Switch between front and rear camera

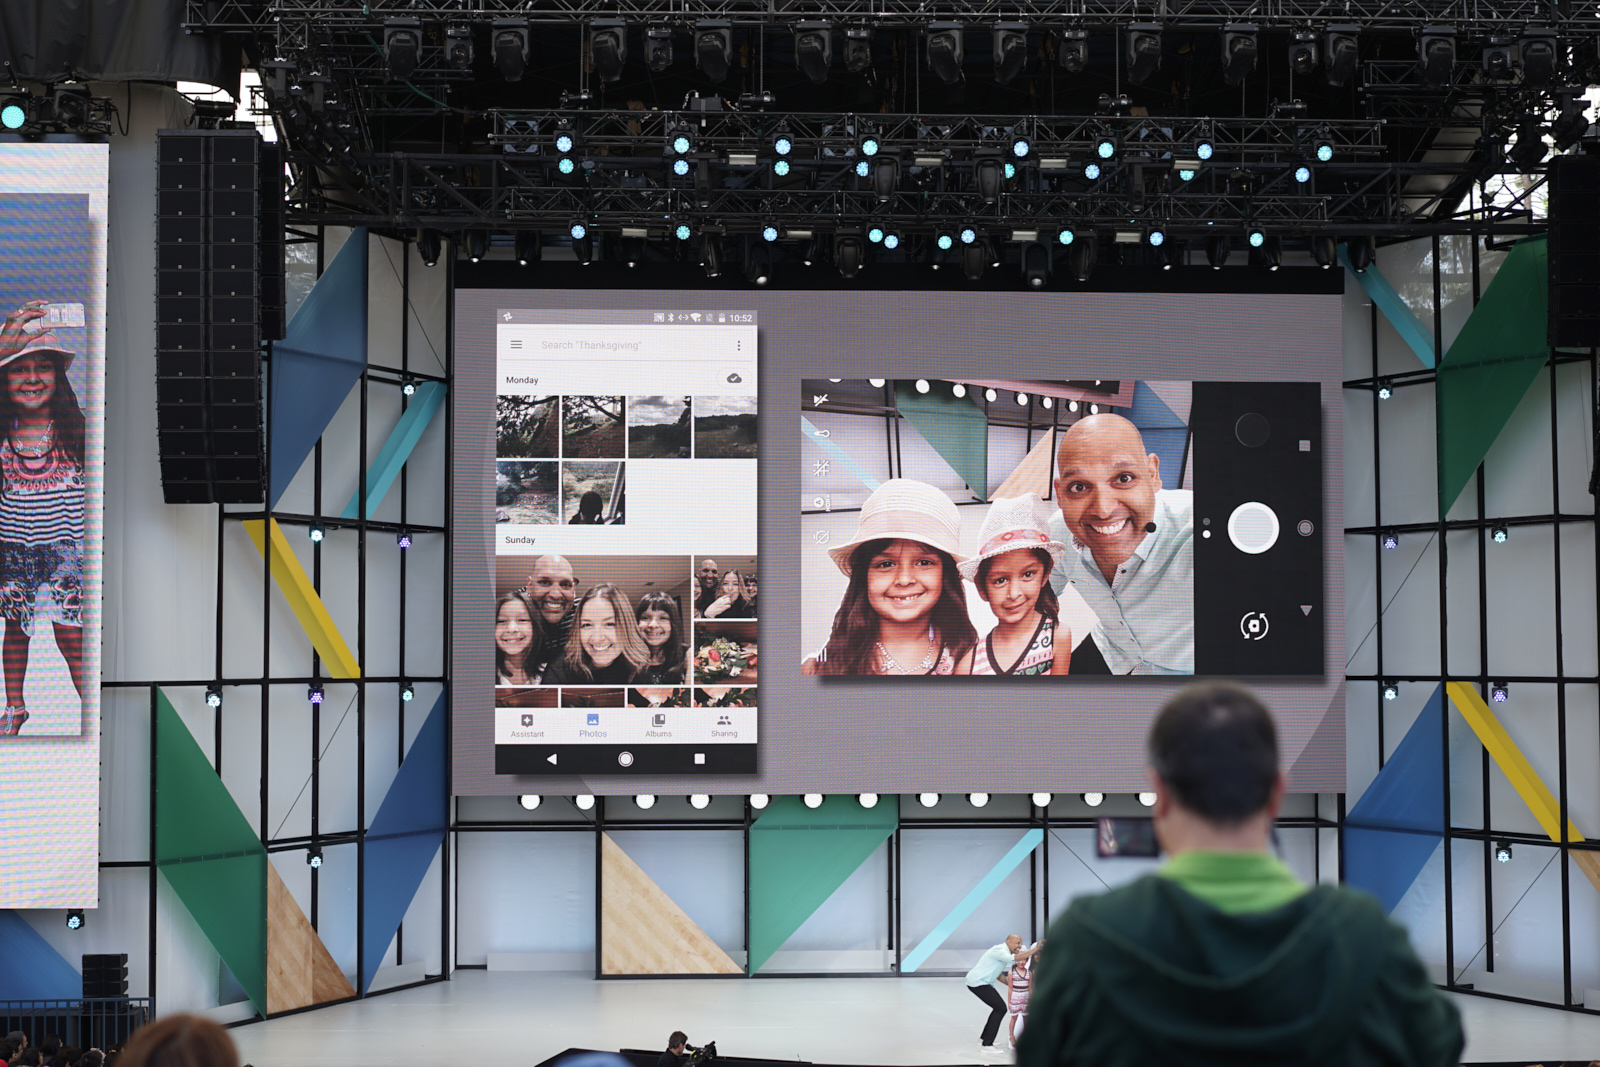[x=1254, y=626]
